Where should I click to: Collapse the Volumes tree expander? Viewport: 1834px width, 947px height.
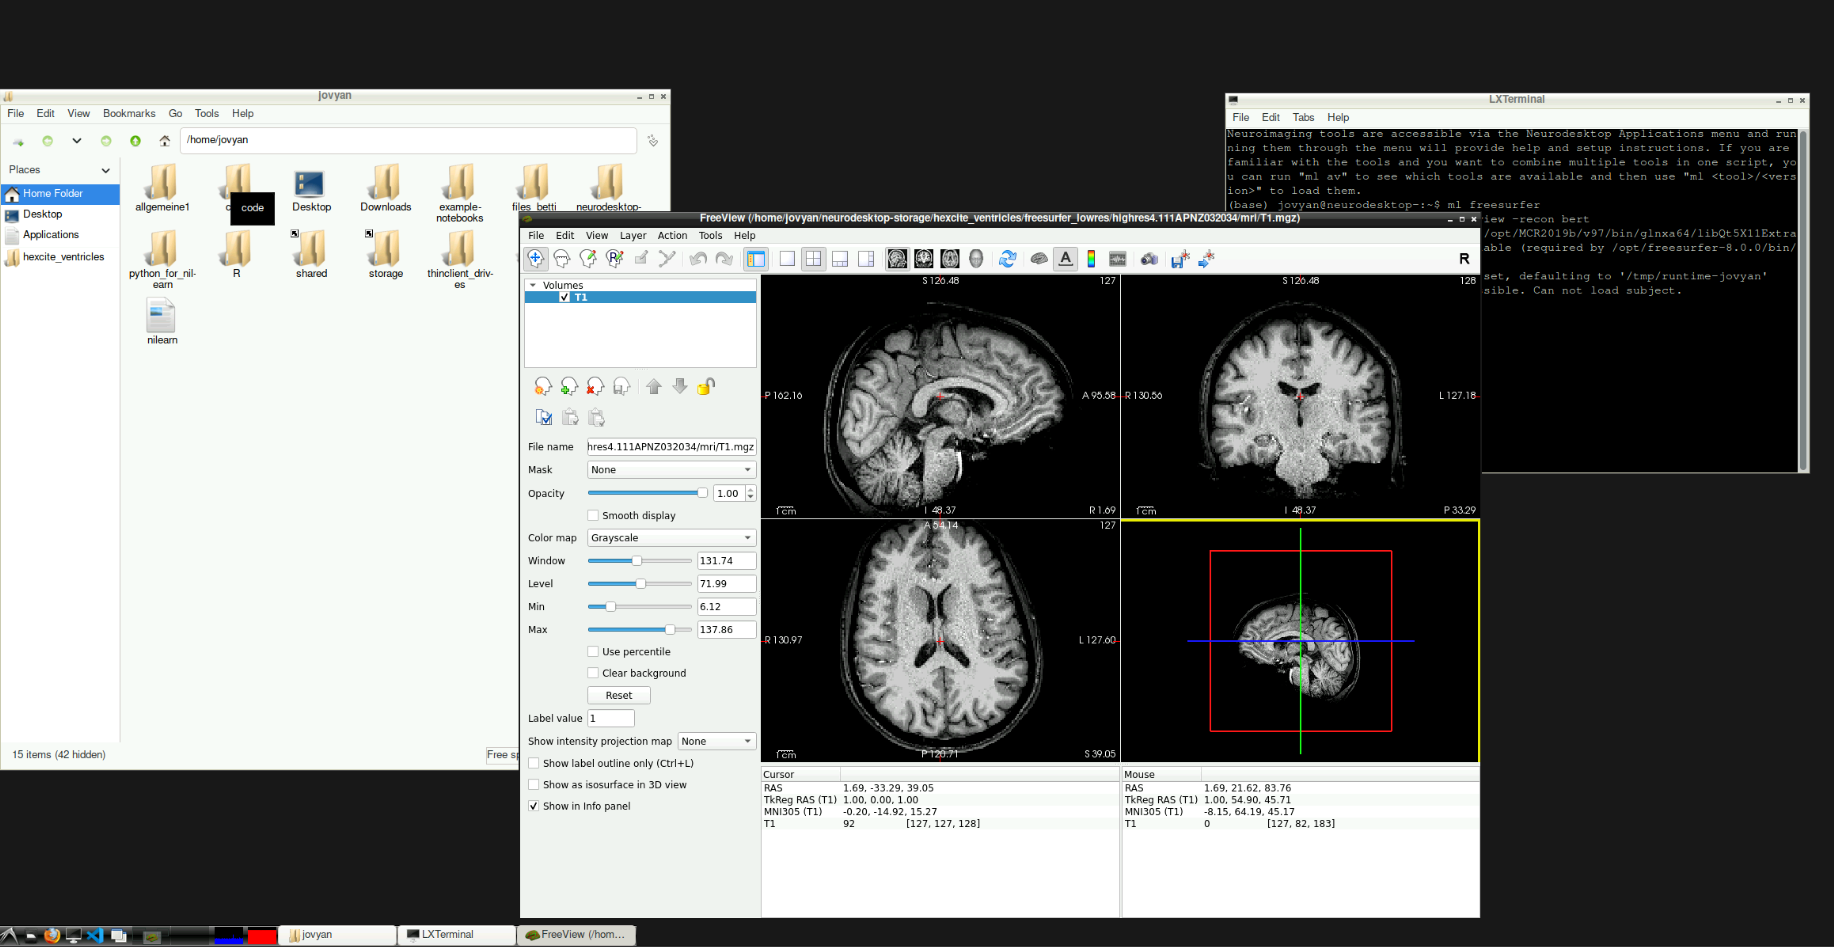(x=533, y=285)
